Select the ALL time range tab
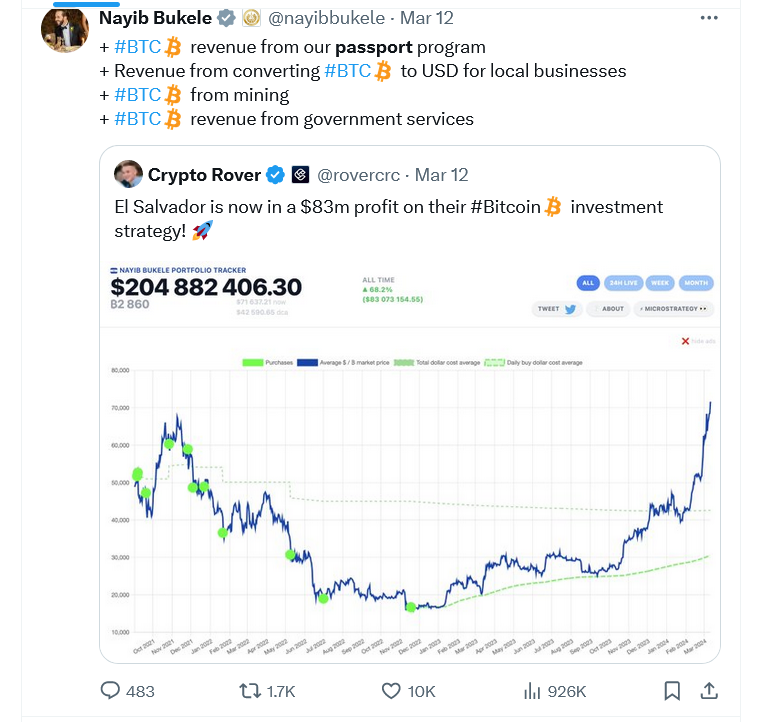 click(587, 283)
